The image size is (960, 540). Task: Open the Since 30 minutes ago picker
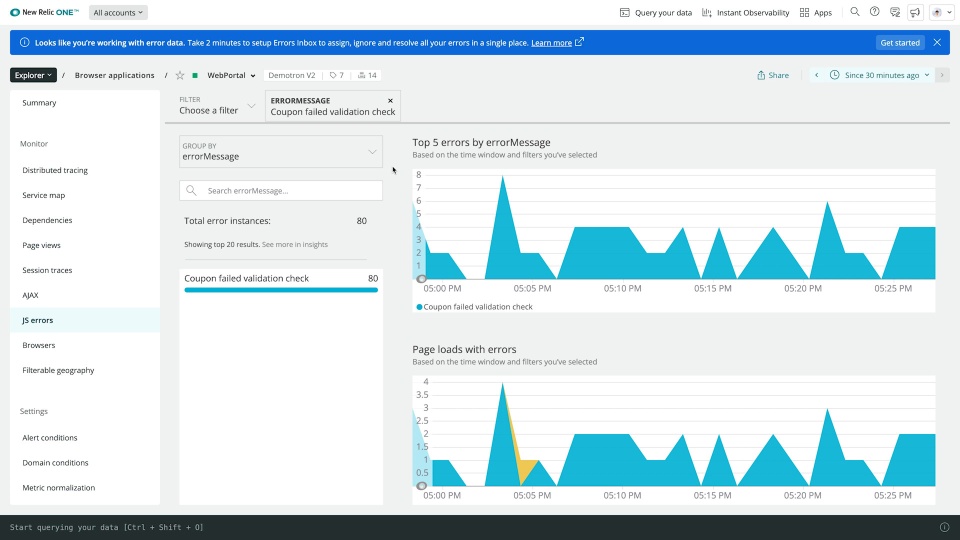(882, 75)
